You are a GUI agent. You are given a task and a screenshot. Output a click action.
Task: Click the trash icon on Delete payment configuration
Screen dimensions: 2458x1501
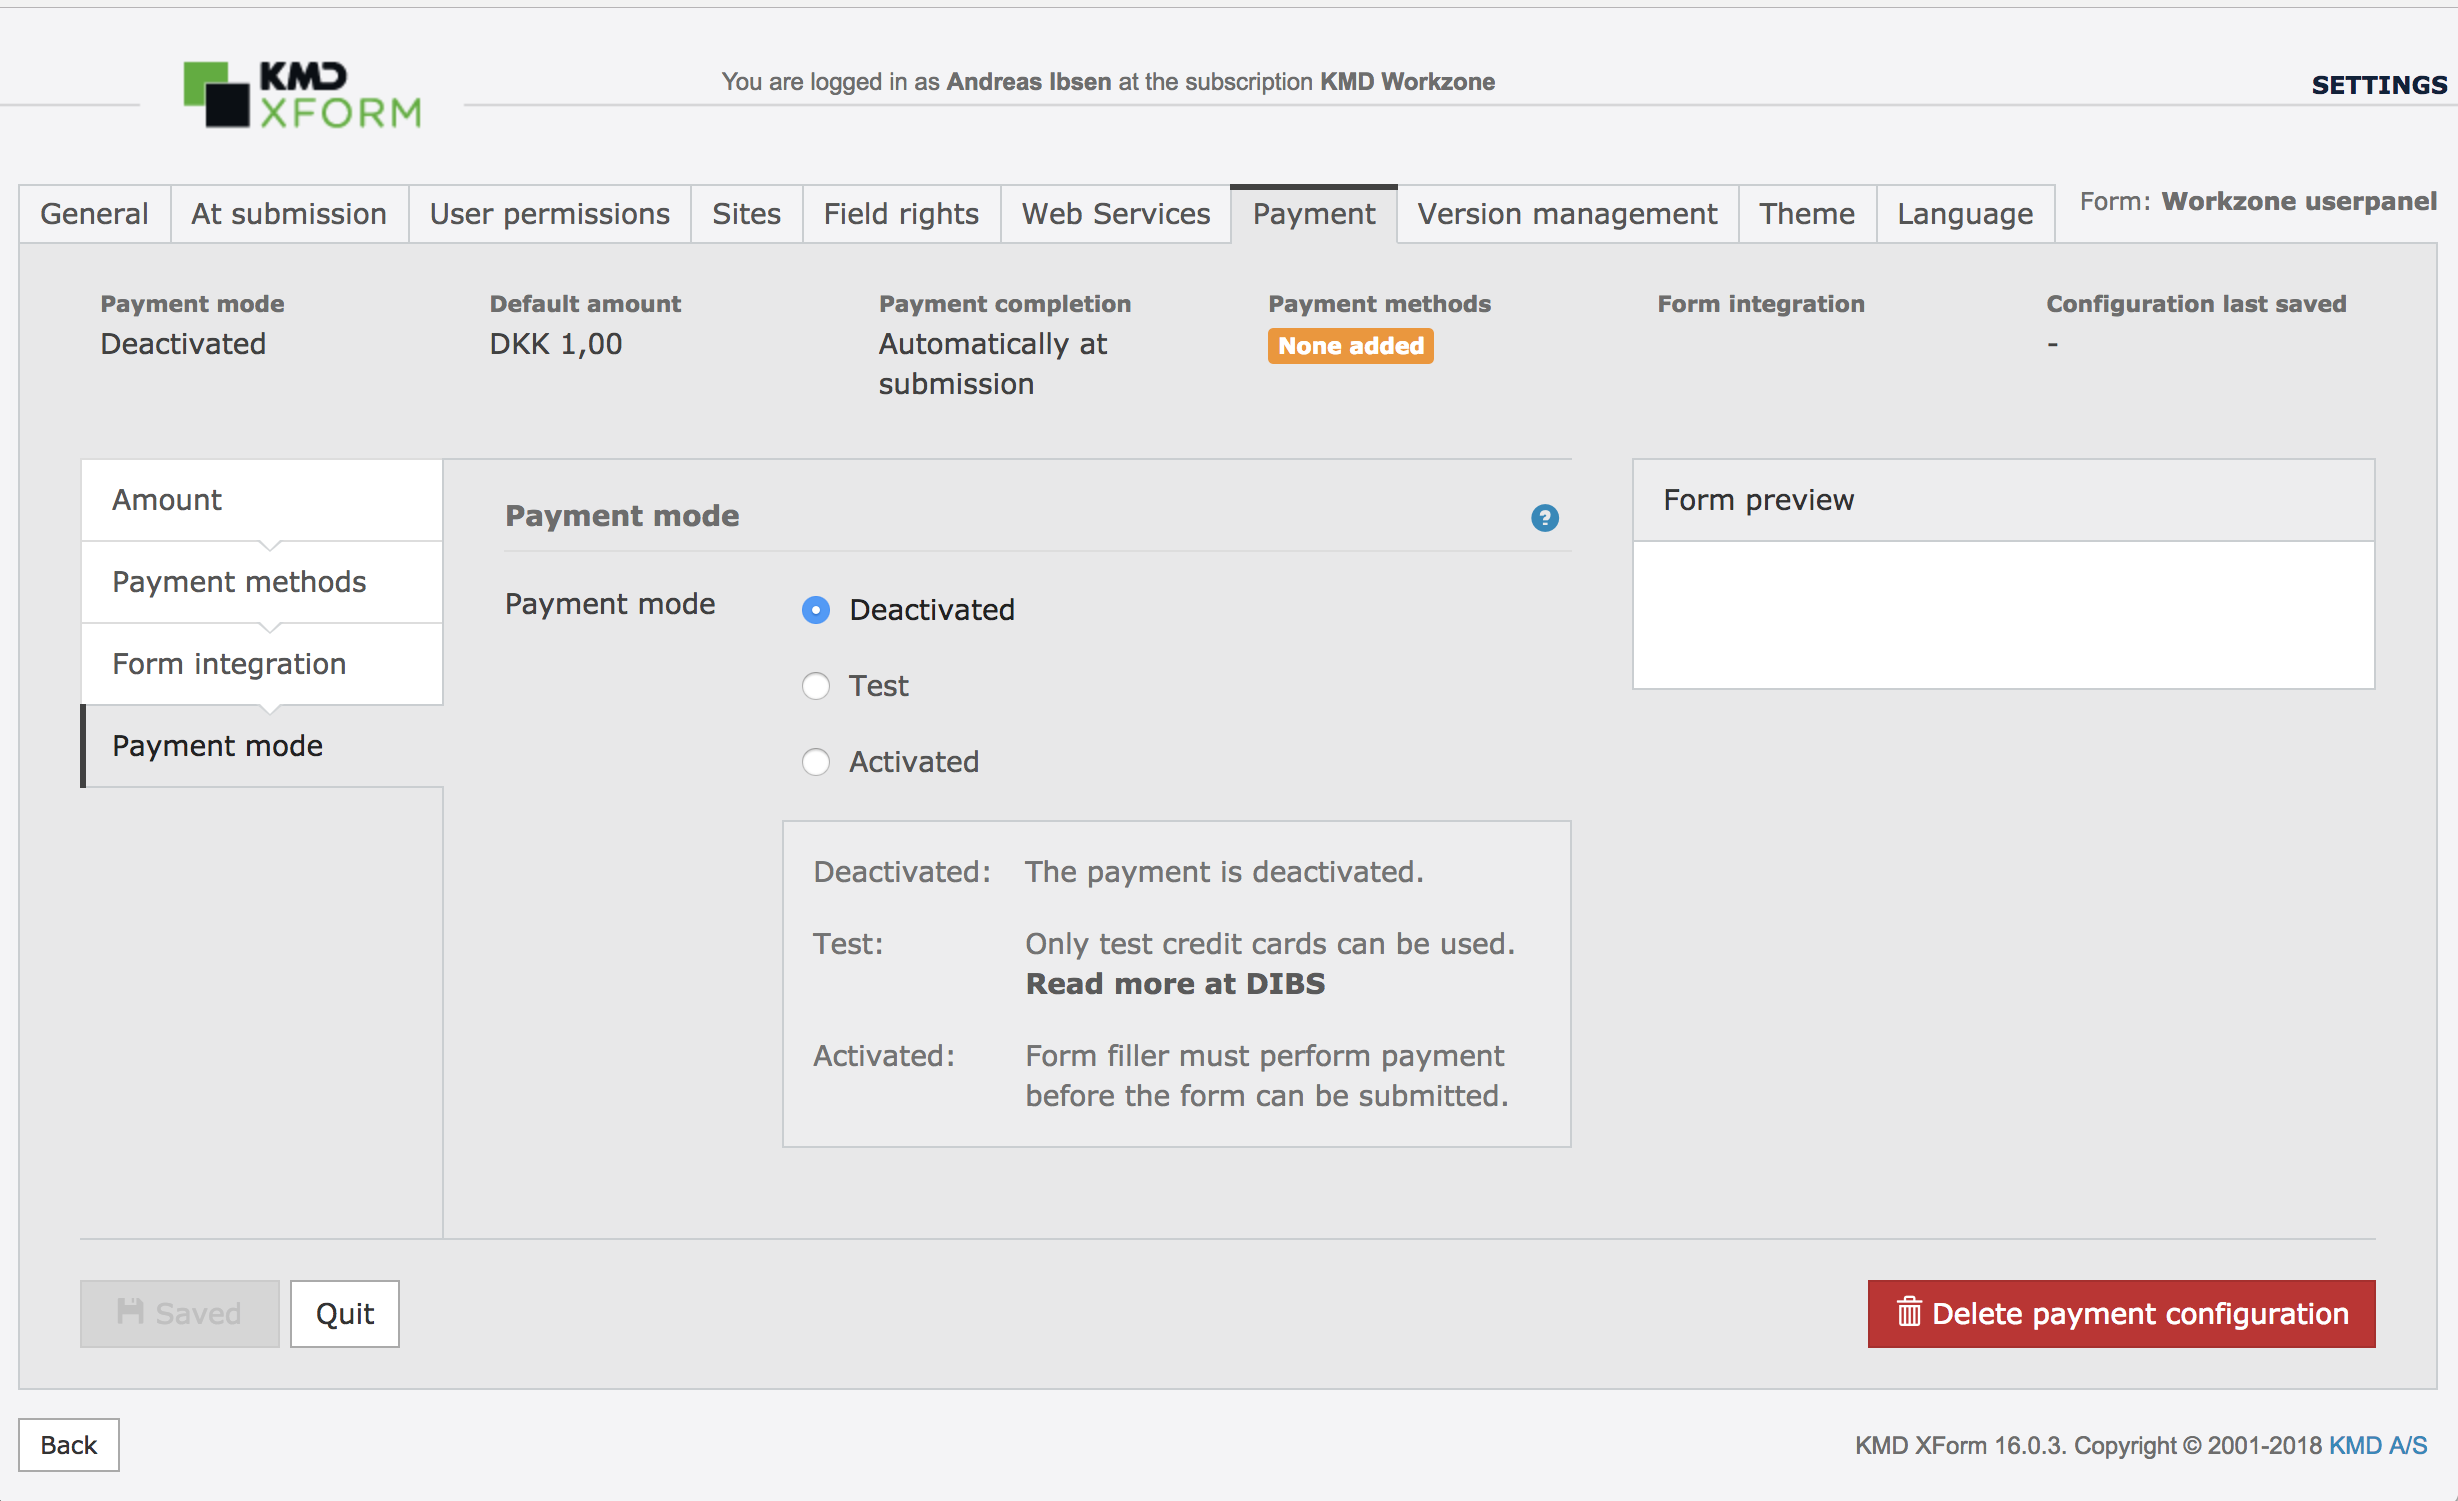point(1908,1312)
